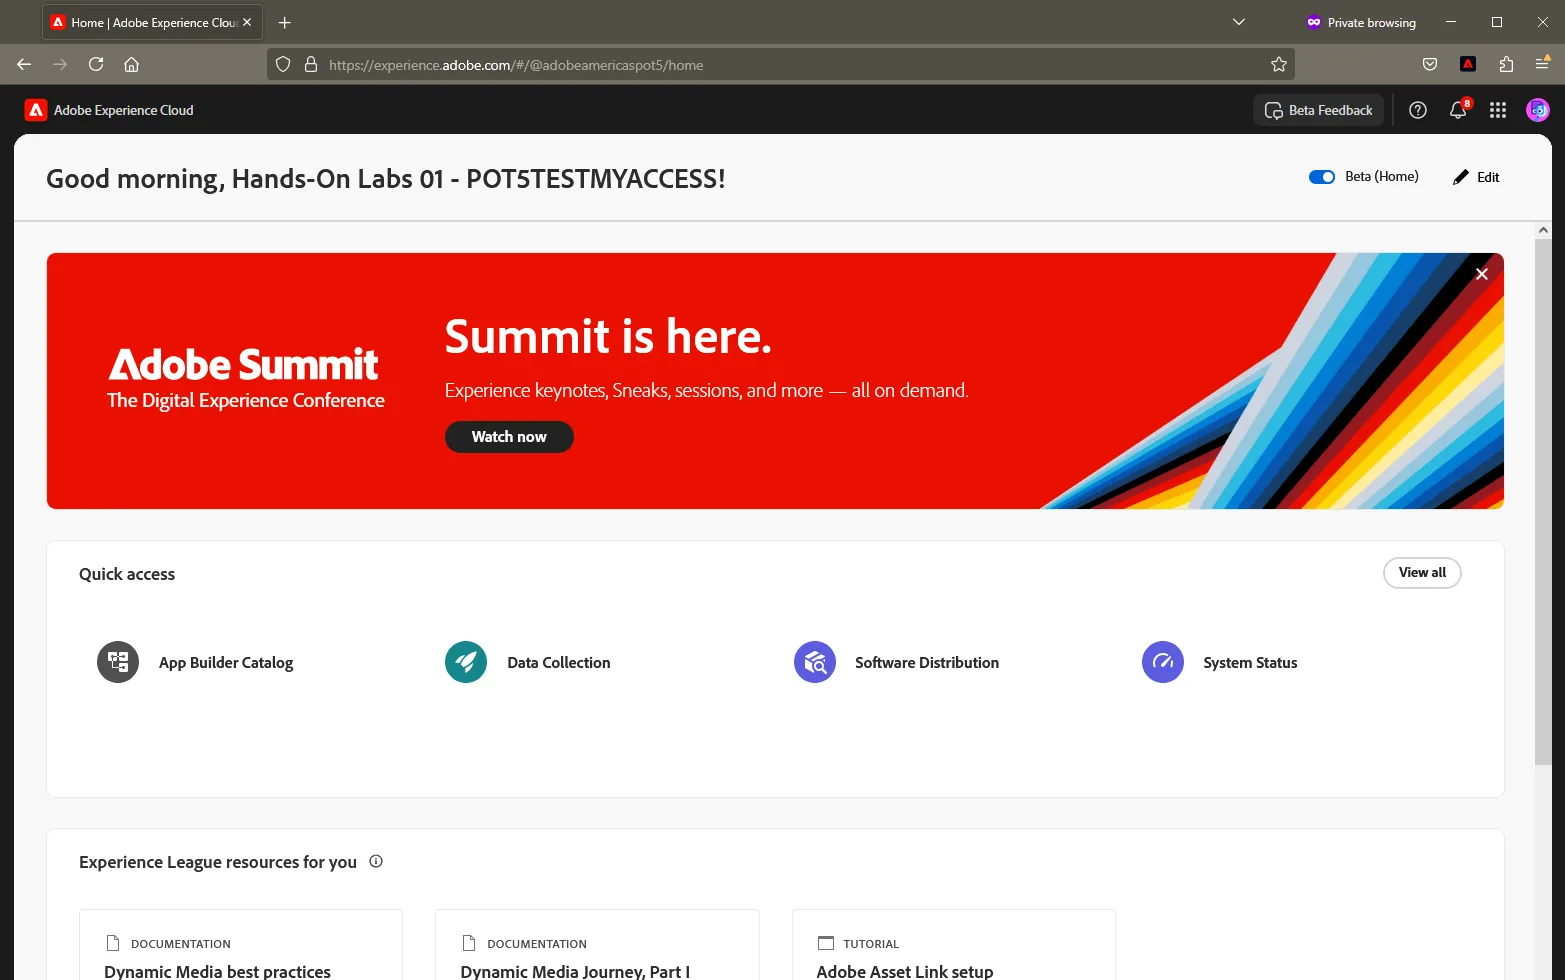Close the Adobe Experience Cloud tab
The width and height of the screenshot is (1565, 980).
[x=247, y=22]
